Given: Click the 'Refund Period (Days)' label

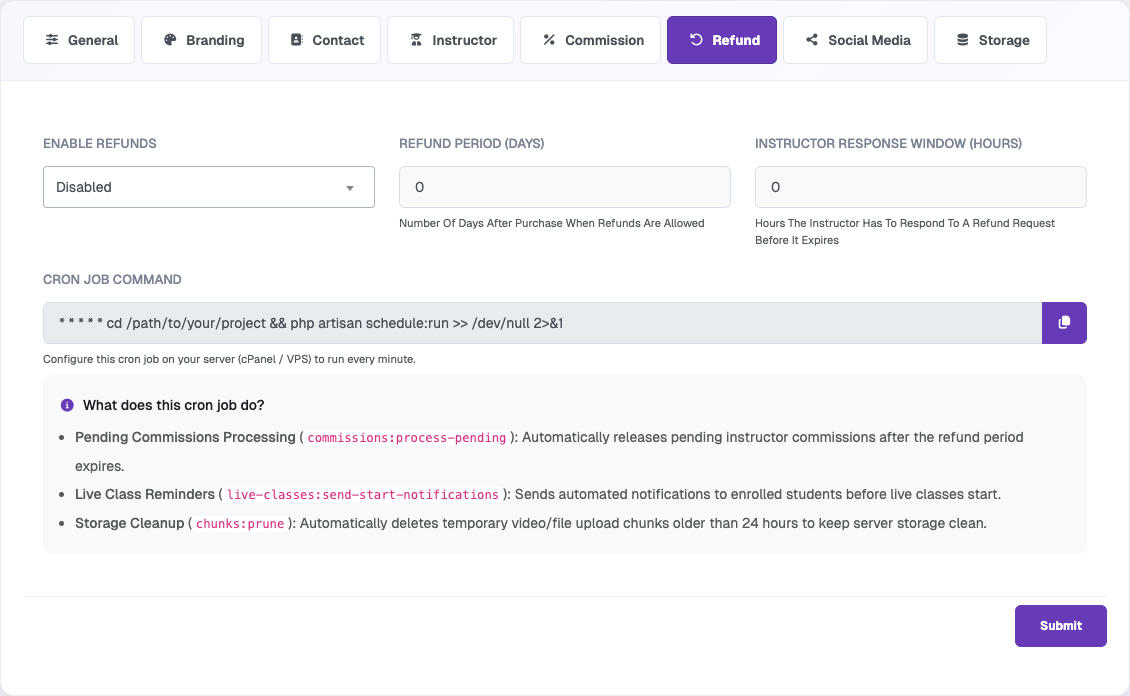Looking at the screenshot, I should (x=471, y=143).
